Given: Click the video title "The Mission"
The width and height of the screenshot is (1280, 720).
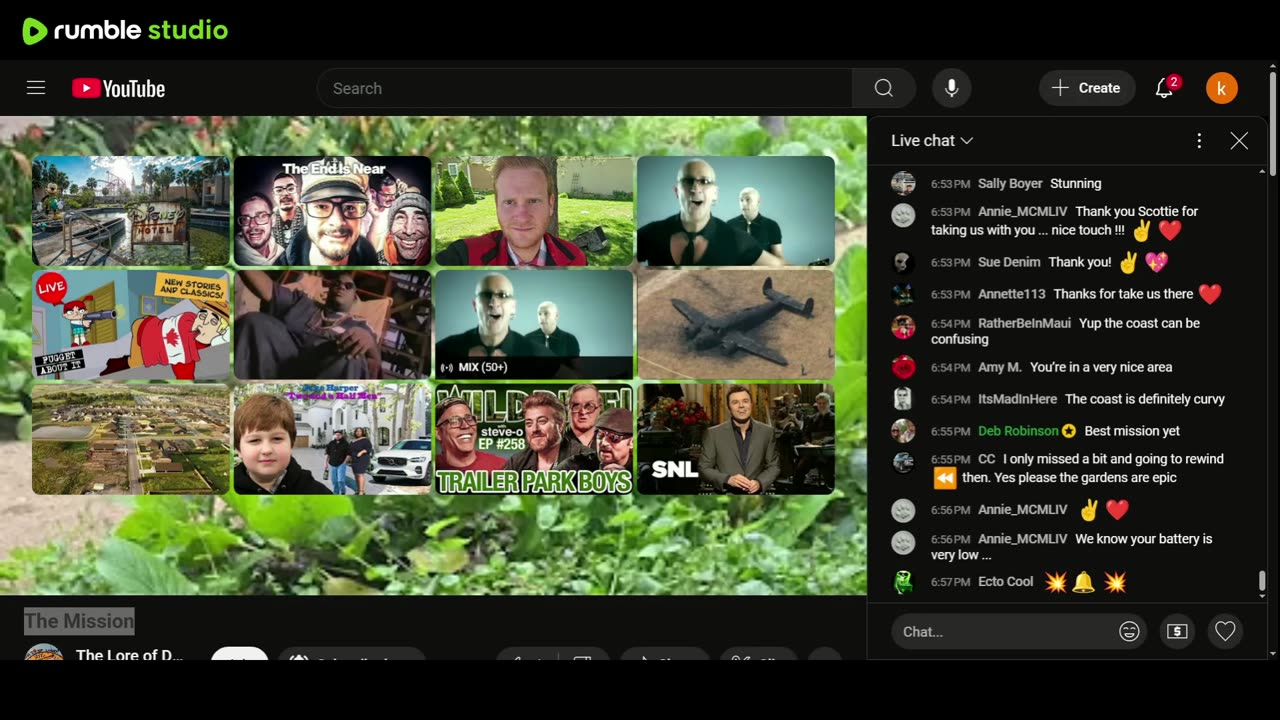Looking at the screenshot, I should tap(79, 621).
